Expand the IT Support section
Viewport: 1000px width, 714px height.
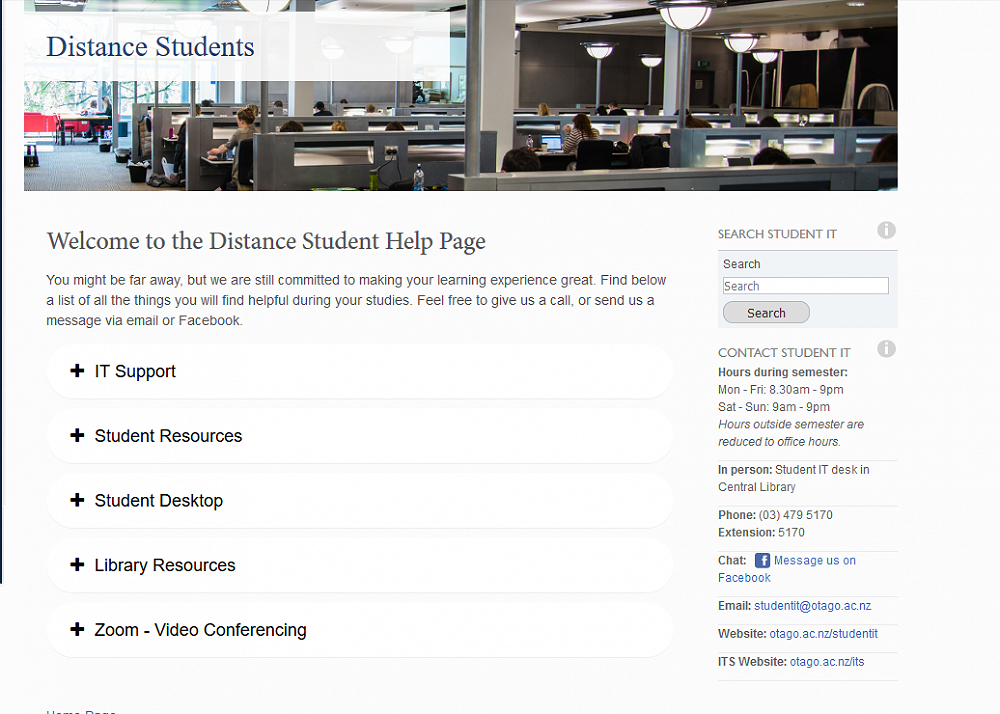click(x=135, y=372)
